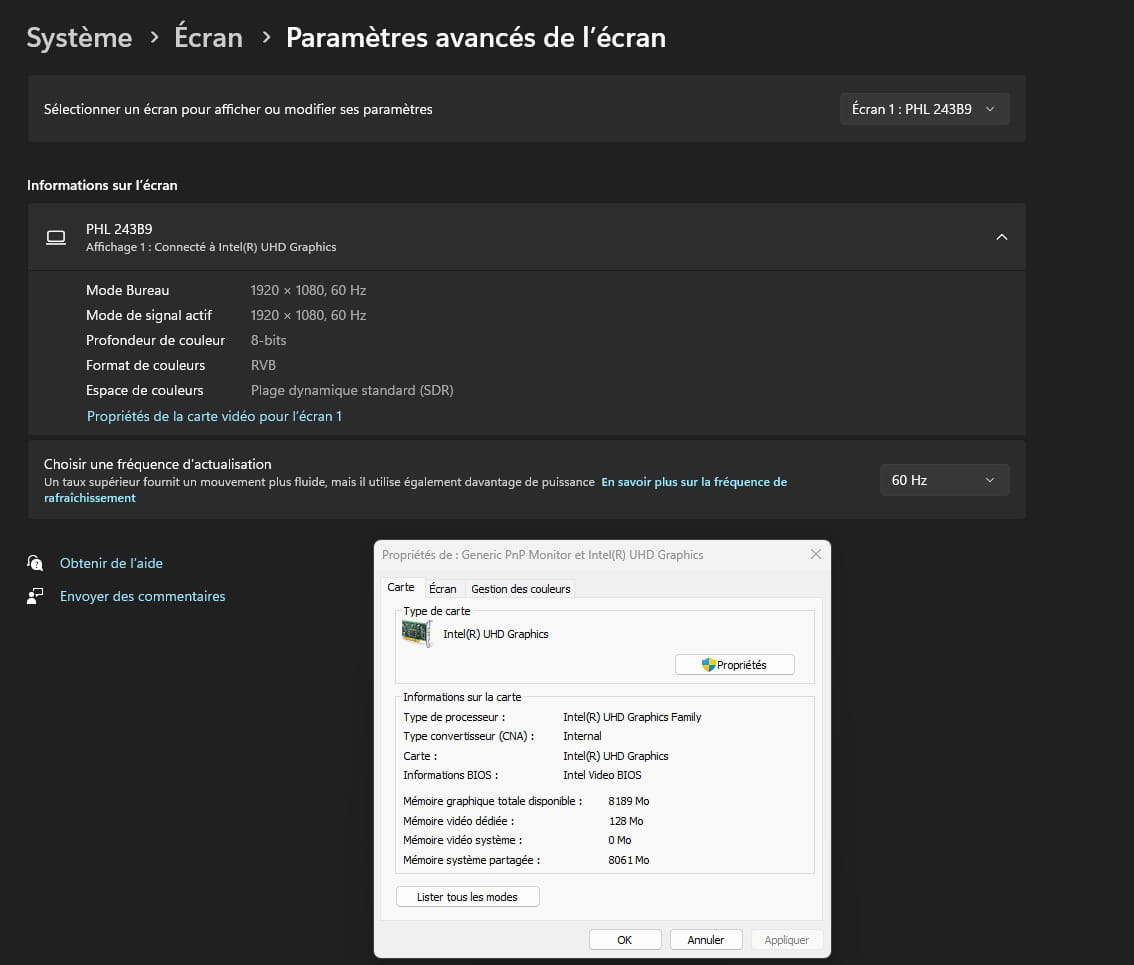Click Mode Bureau value 1920 × 1080, 60 Hz

pyautogui.click(x=308, y=290)
